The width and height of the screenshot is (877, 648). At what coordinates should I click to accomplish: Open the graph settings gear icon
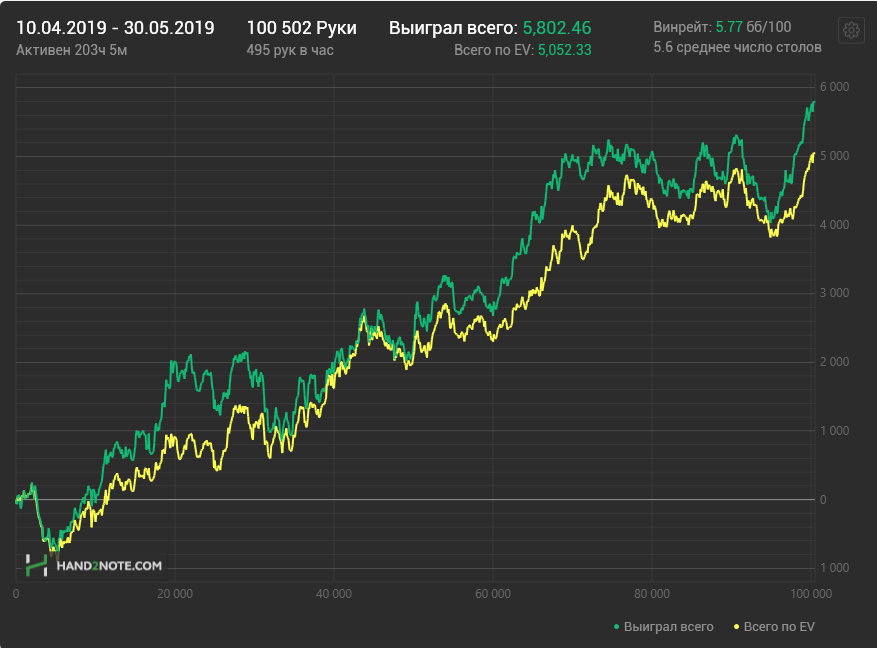pyautogui.click(x=851, y=30)
